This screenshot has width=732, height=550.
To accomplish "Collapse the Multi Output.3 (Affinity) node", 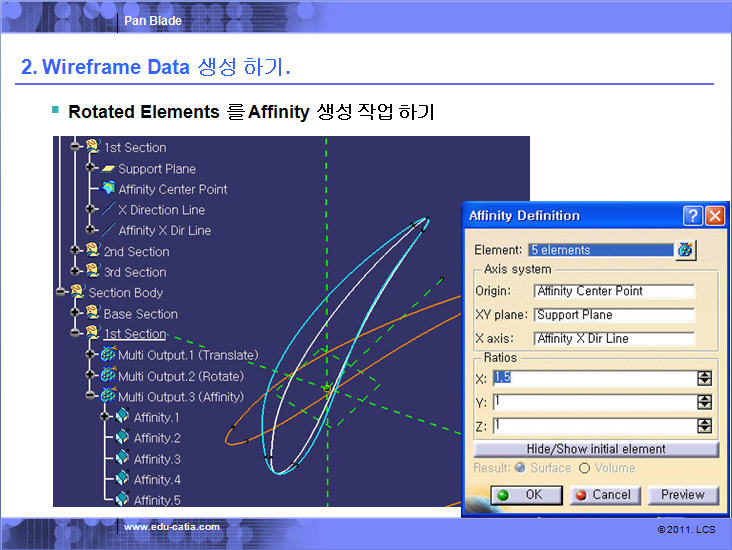I will tap(92, 397).
